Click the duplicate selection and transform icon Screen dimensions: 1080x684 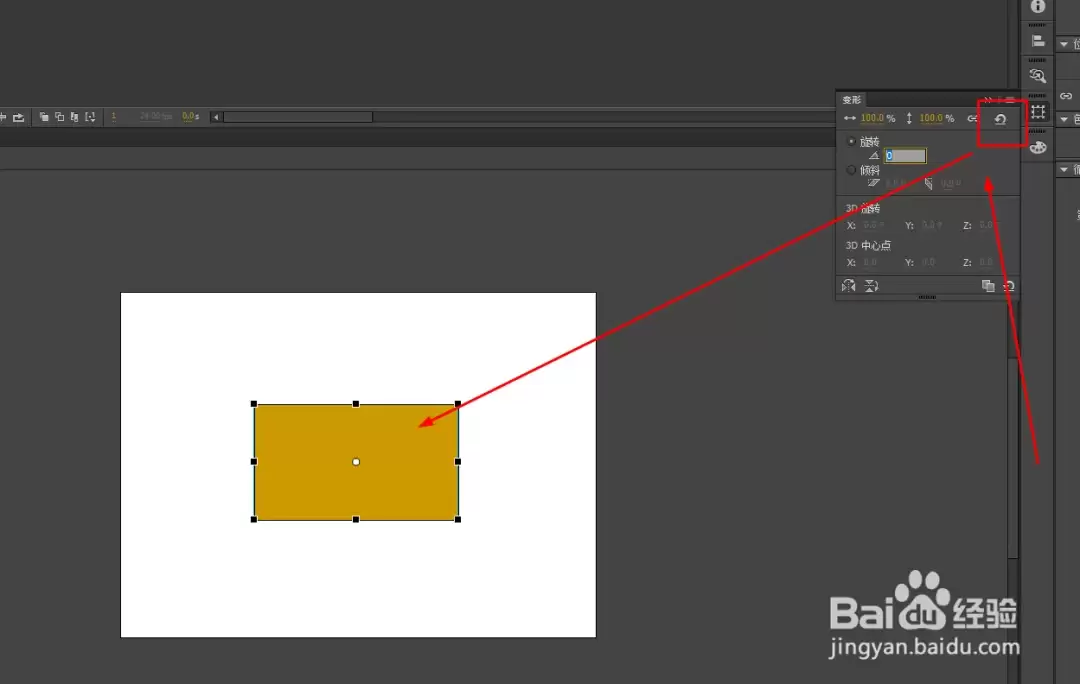988,285
